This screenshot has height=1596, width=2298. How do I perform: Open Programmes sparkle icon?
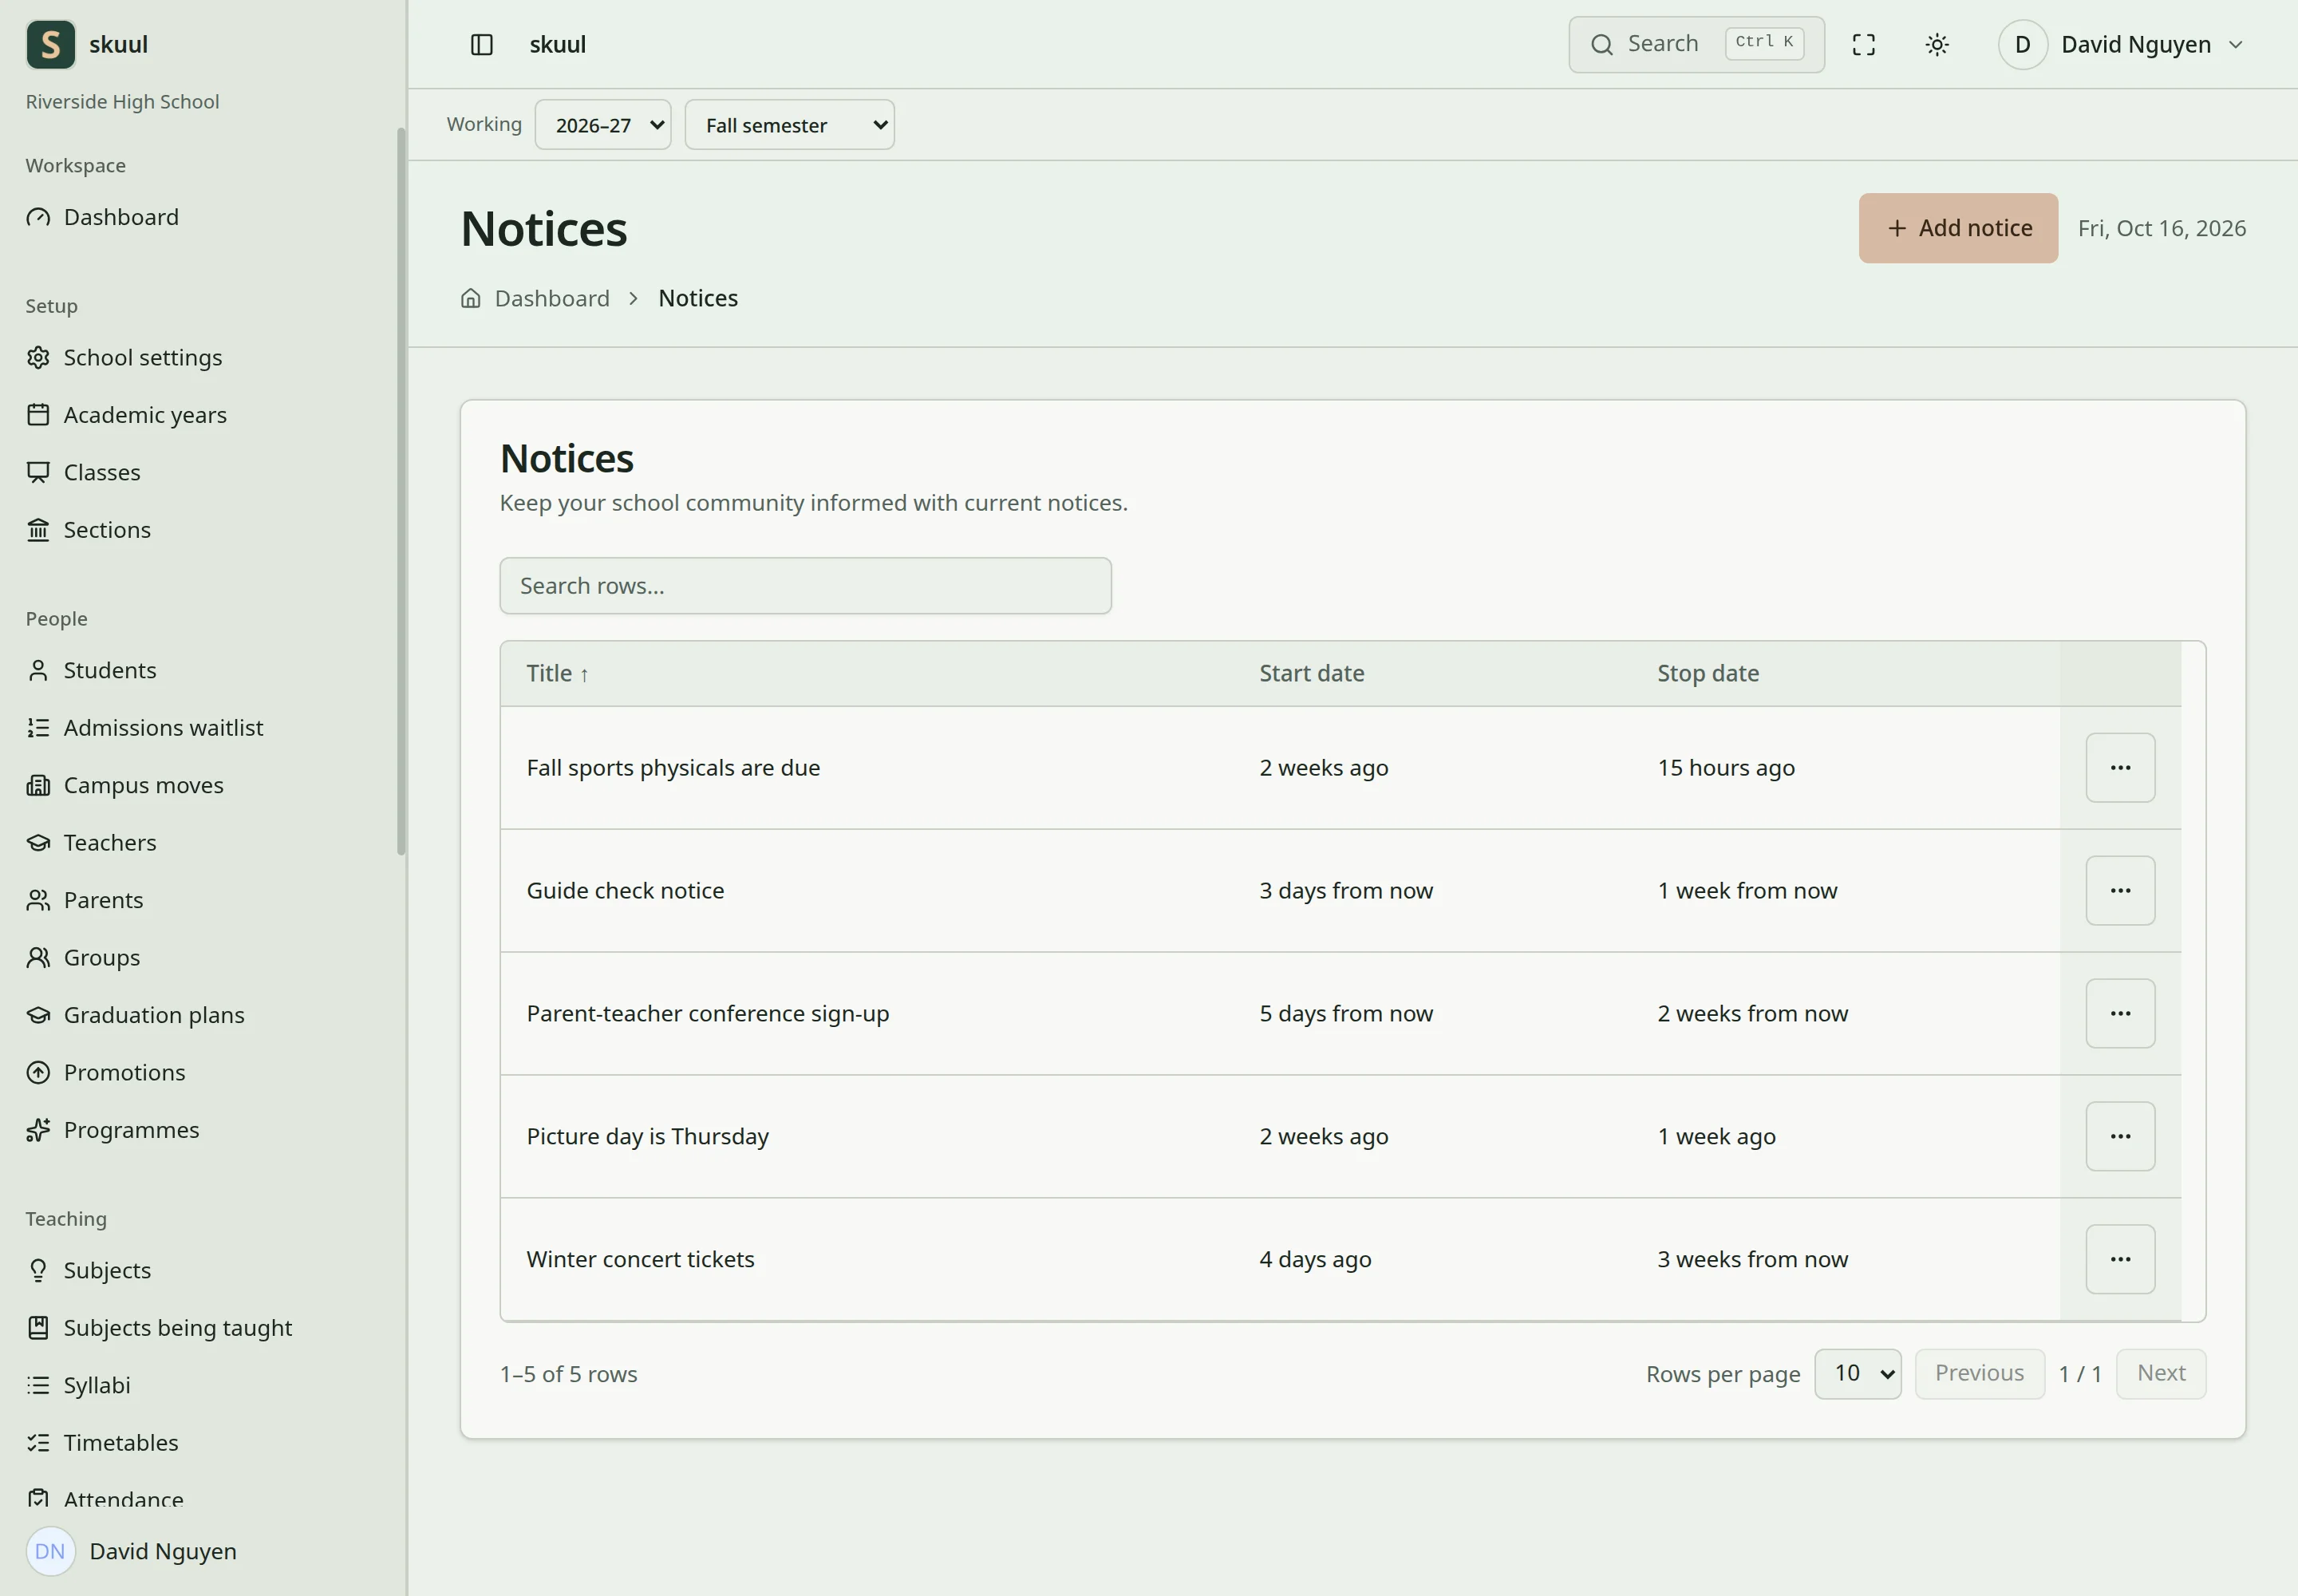38,1129
